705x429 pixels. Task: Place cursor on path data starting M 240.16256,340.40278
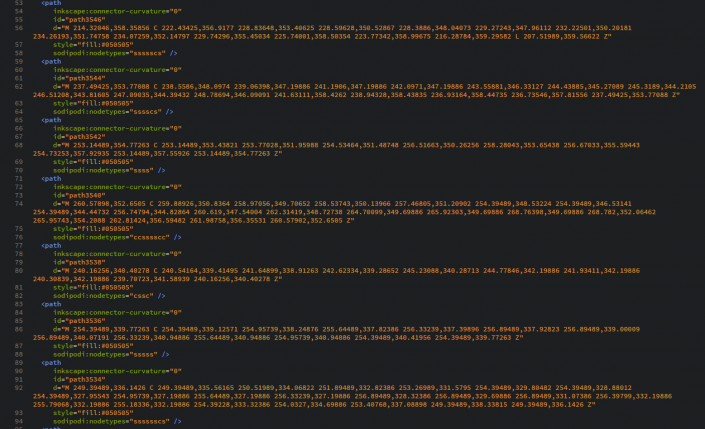[x=336, y=275]
